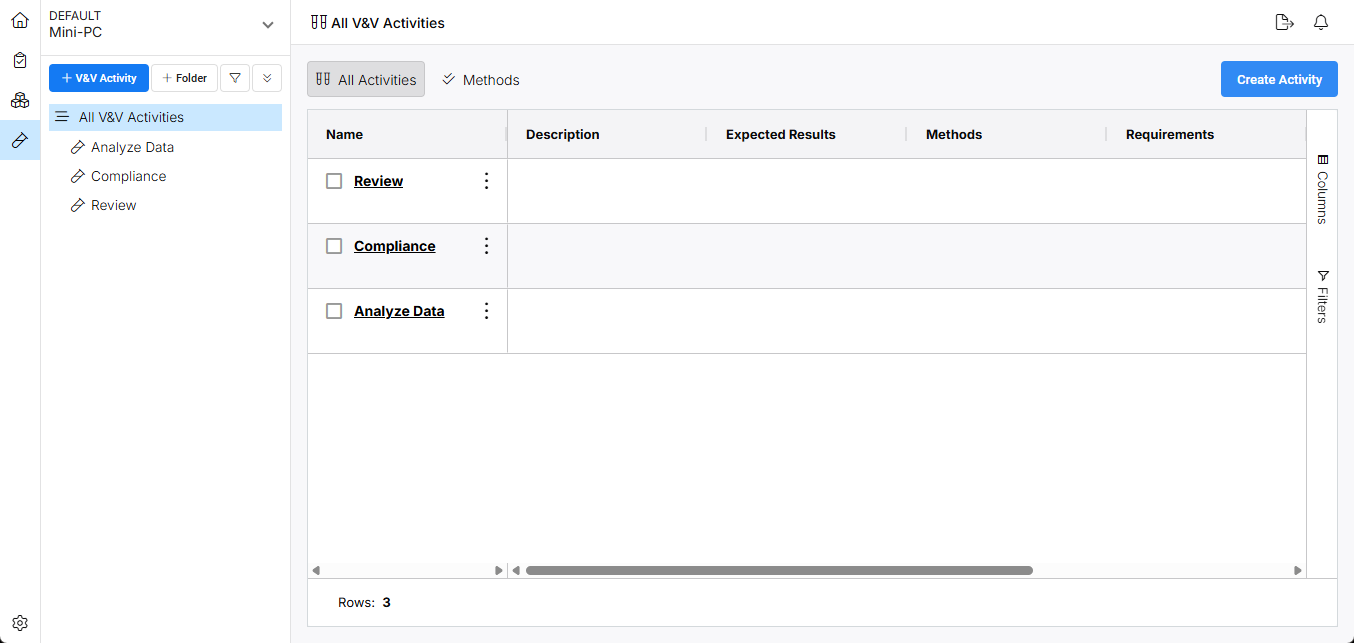1354x643 pixels.
Task: Click the horizontal scrollbar in table
Action: (x=779, y=571)
